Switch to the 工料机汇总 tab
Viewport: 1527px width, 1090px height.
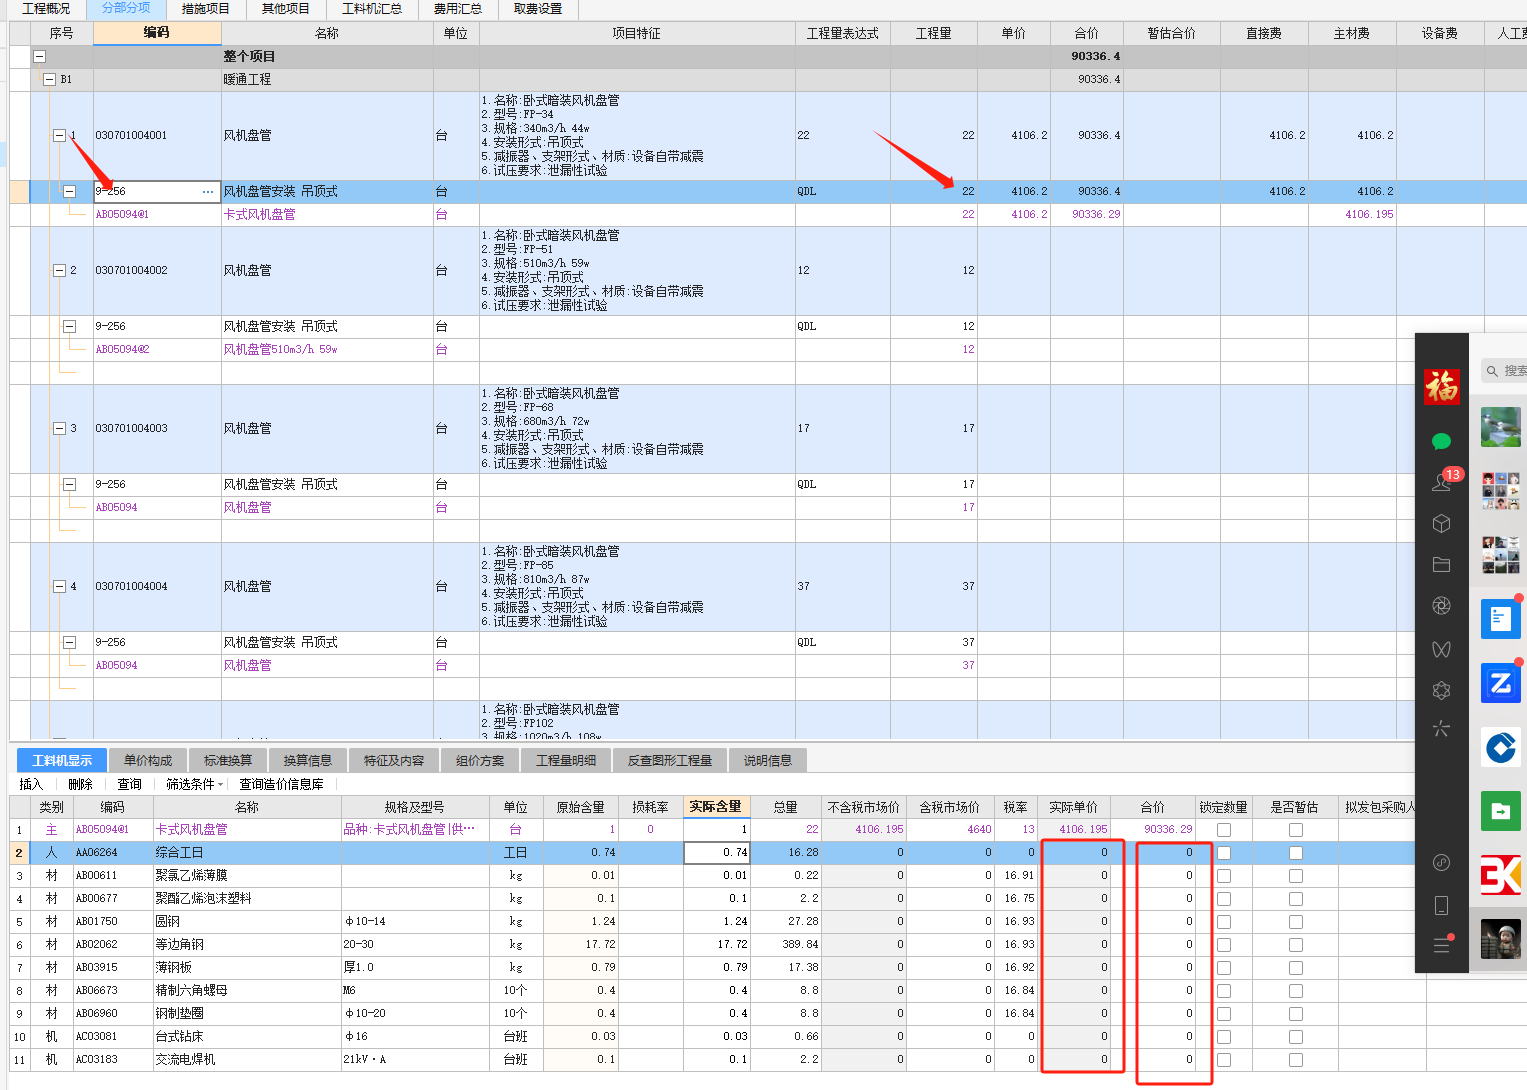tap(372, 9)
